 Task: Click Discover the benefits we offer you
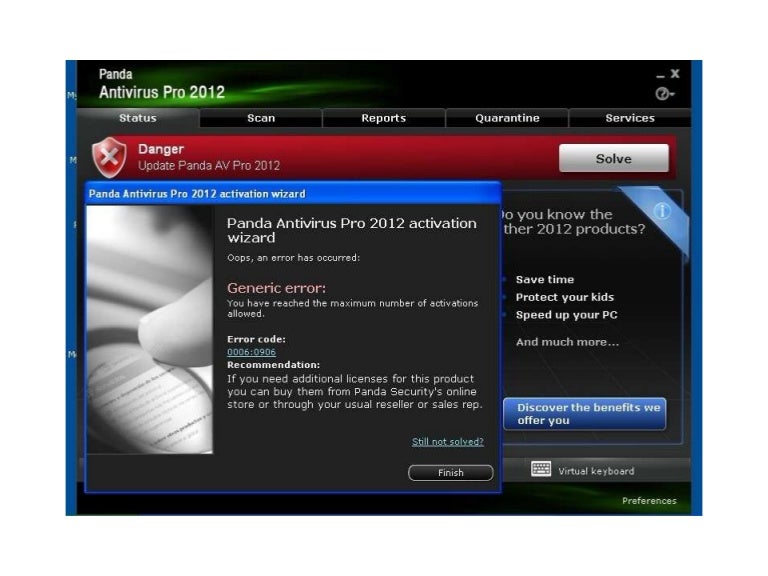pyautogui.click(x=584, y=414)
